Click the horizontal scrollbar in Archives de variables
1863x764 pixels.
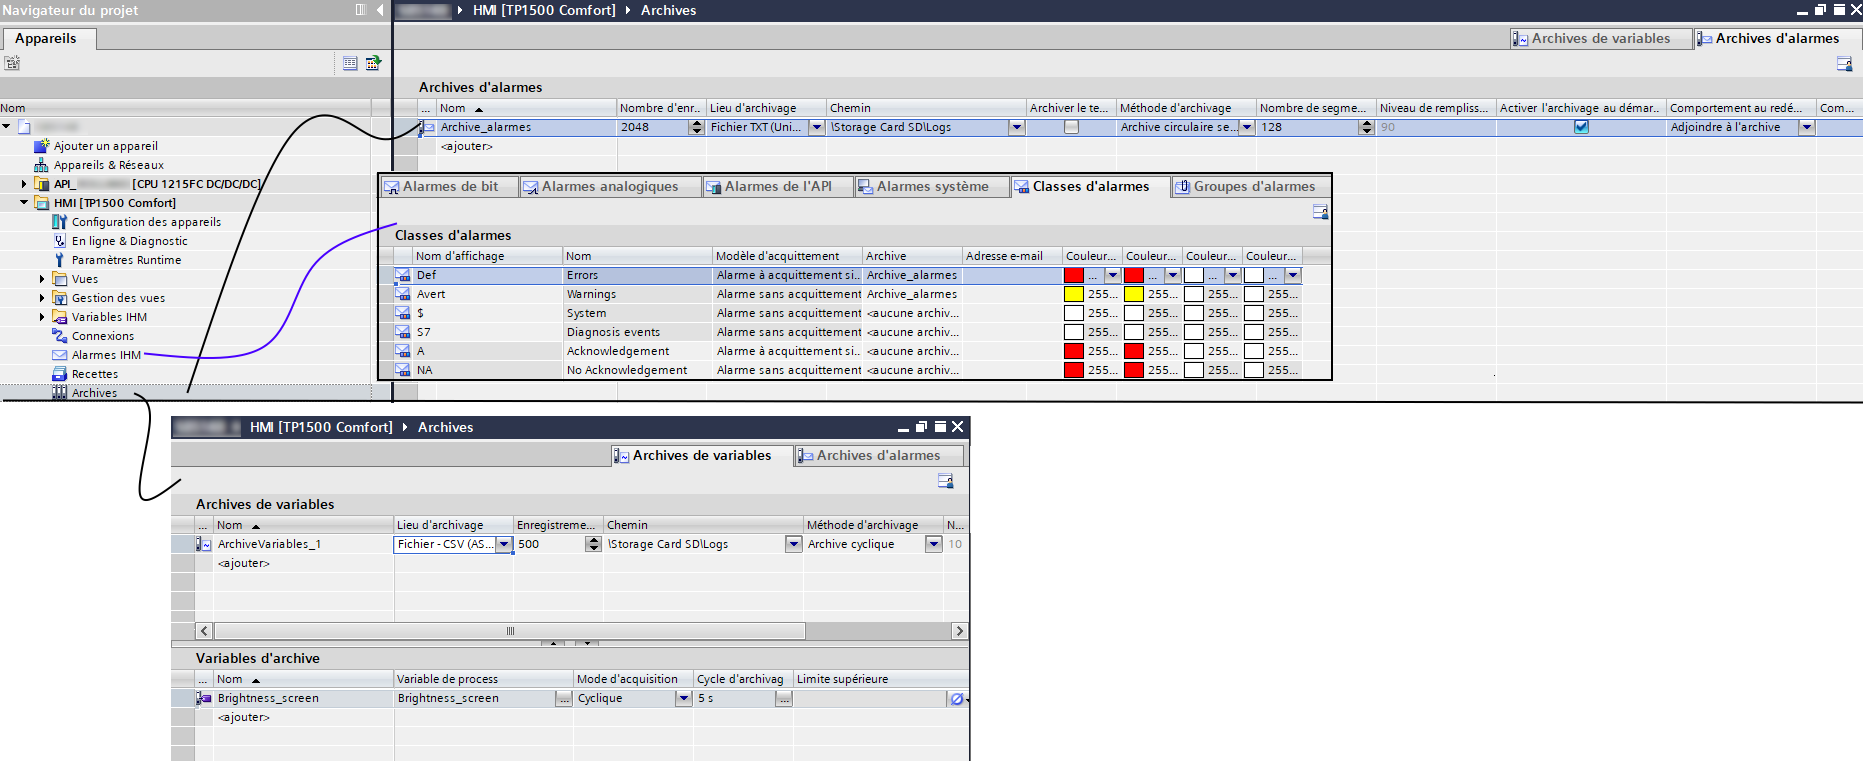[x=510, y=631]
